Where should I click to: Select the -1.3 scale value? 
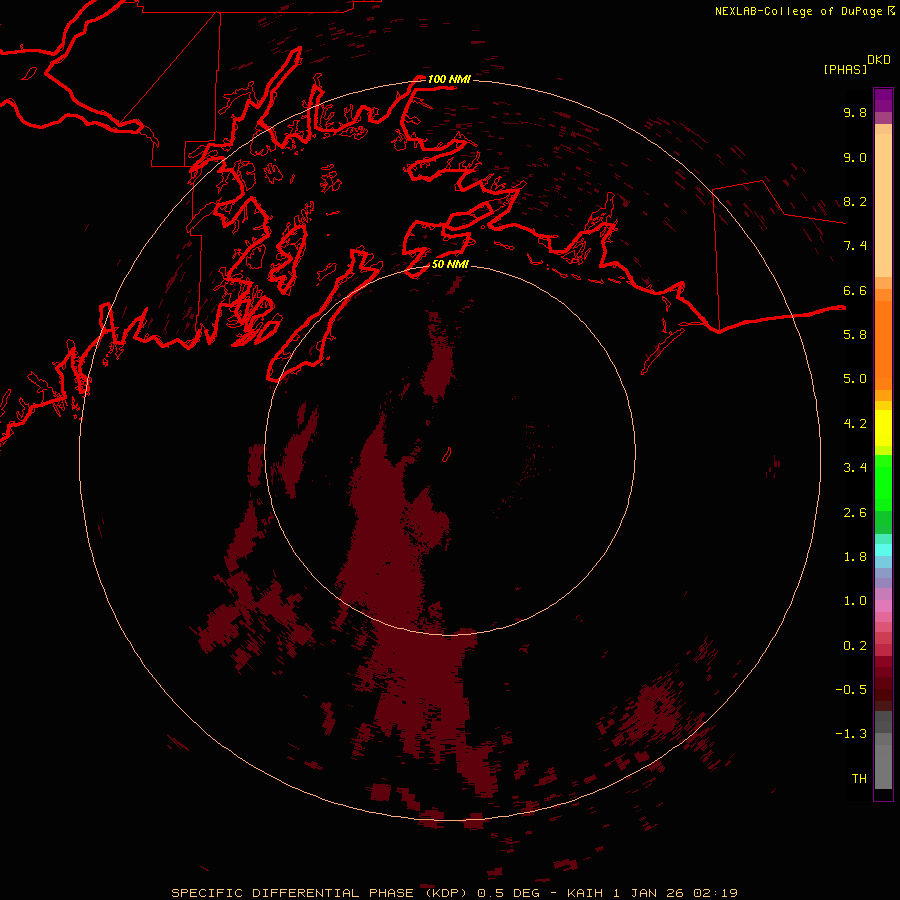(x=851, y=734)
